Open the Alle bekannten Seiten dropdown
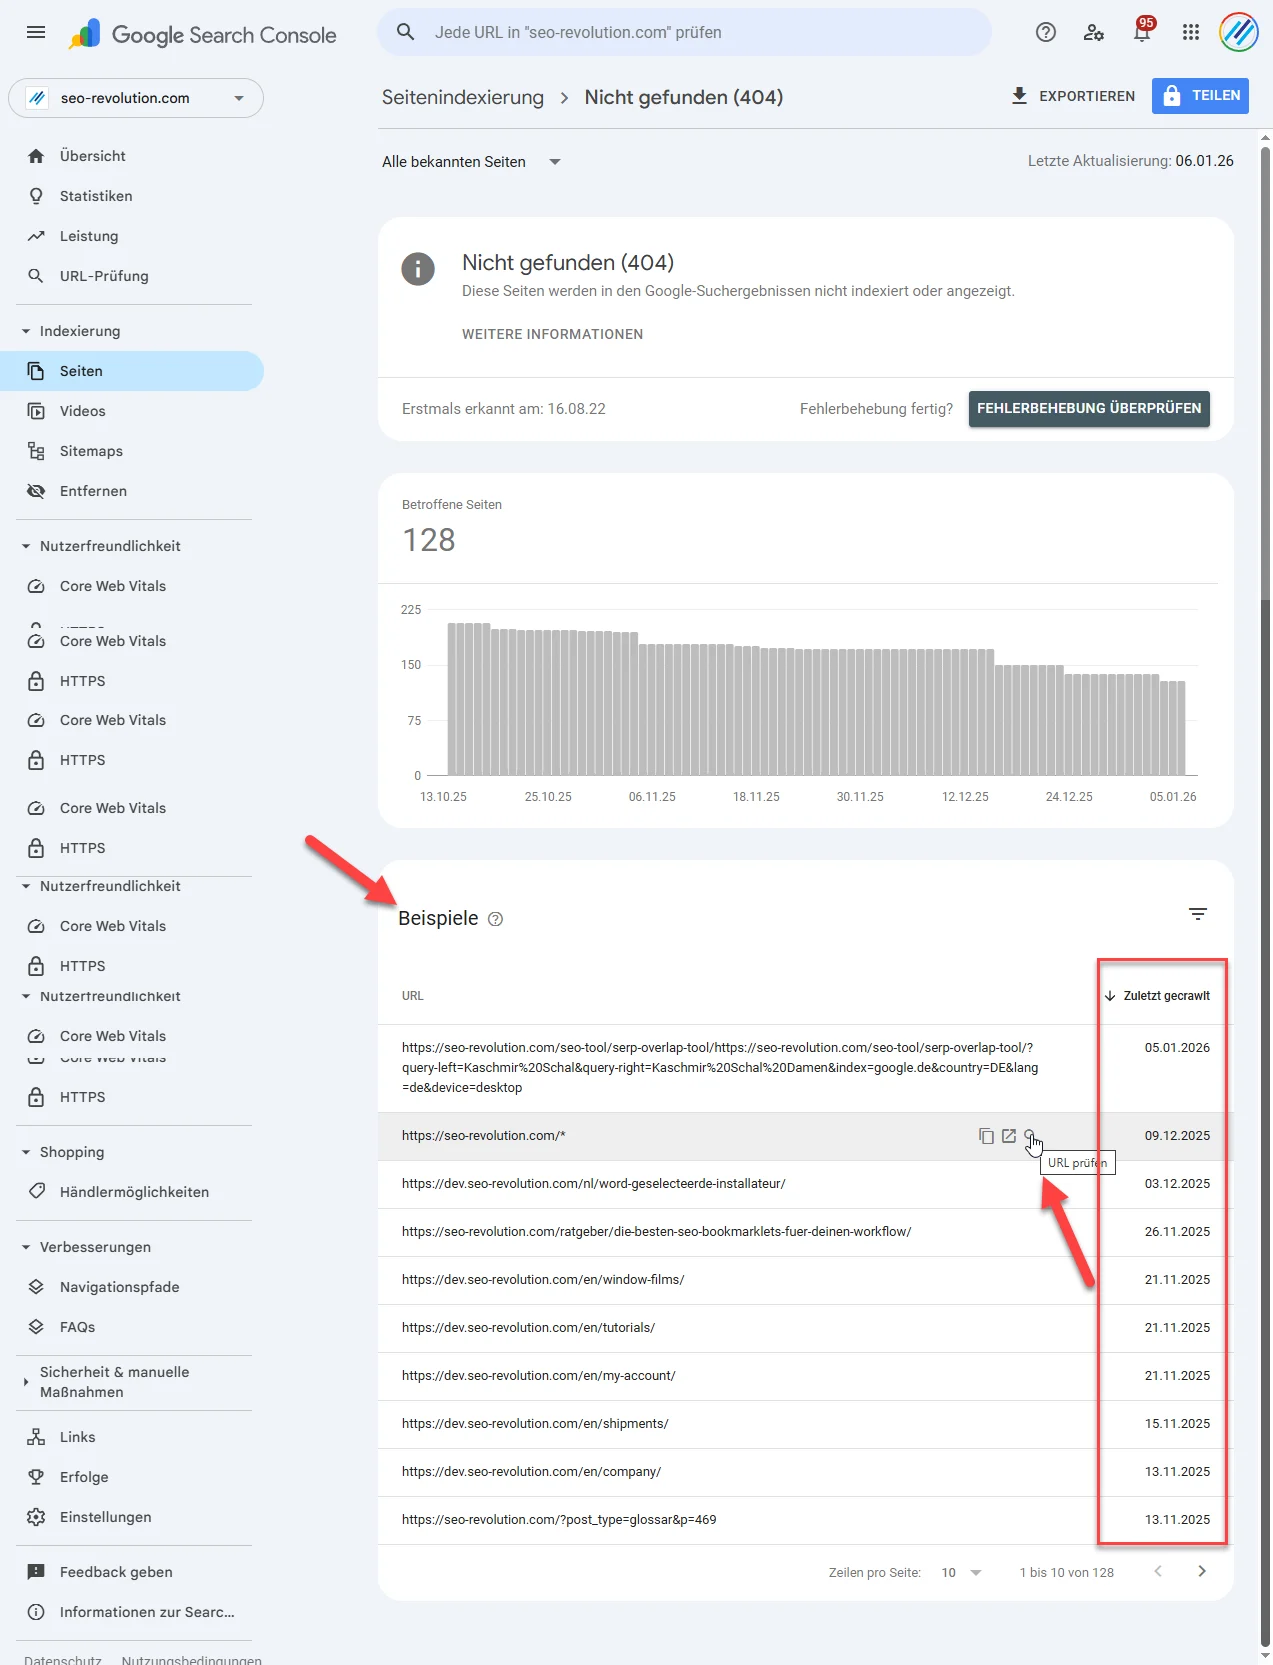The image size is (1273, 1665). click(x=471, y=162)
